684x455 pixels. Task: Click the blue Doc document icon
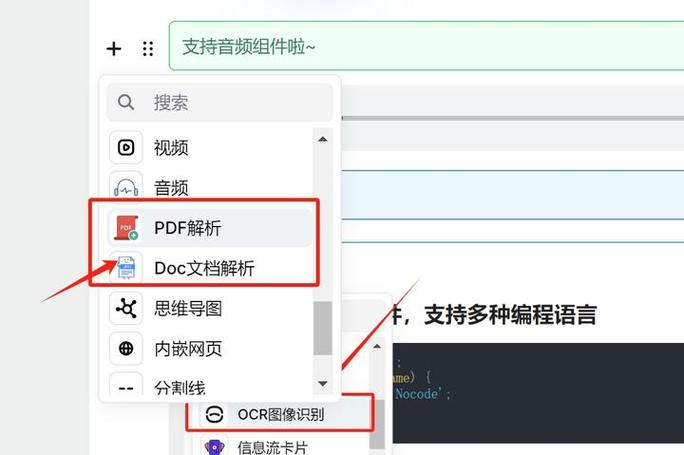[x=126, y=268]
